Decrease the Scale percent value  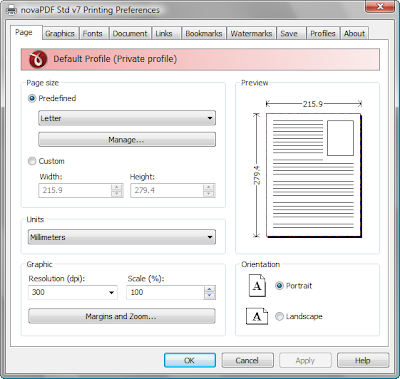(x=209, y=296)
